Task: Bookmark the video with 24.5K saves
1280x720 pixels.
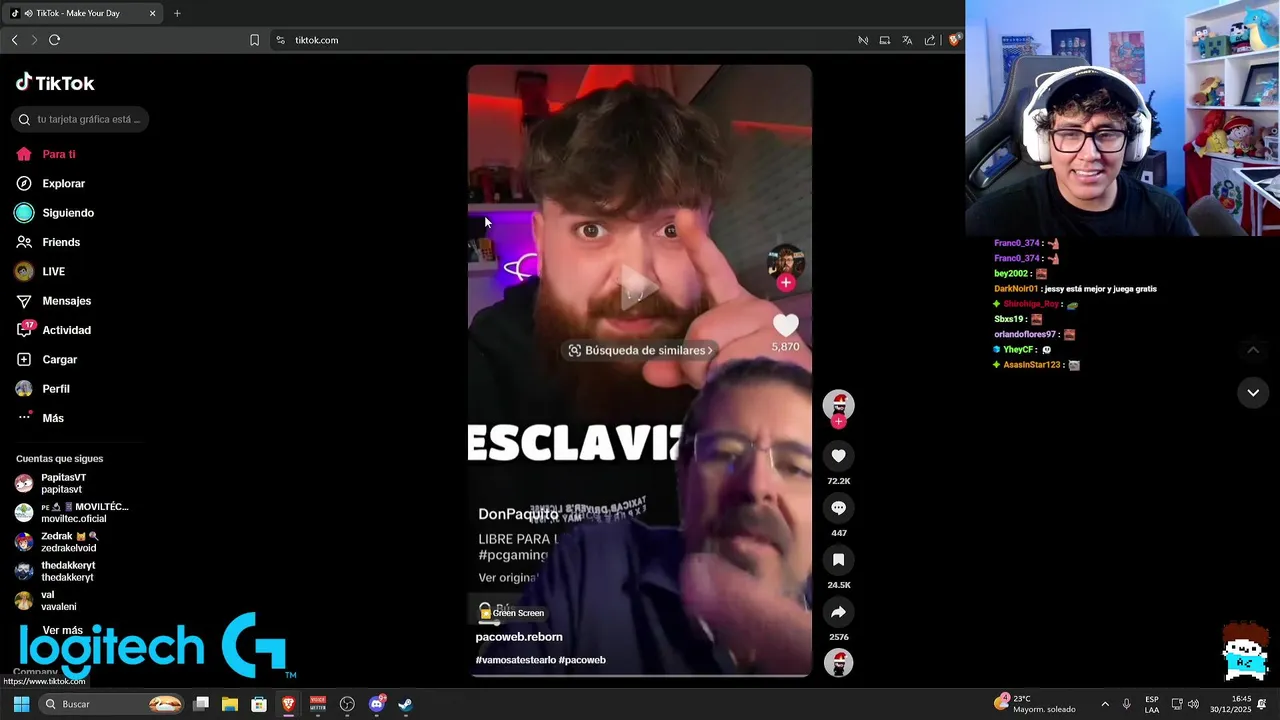Action: 838,560
